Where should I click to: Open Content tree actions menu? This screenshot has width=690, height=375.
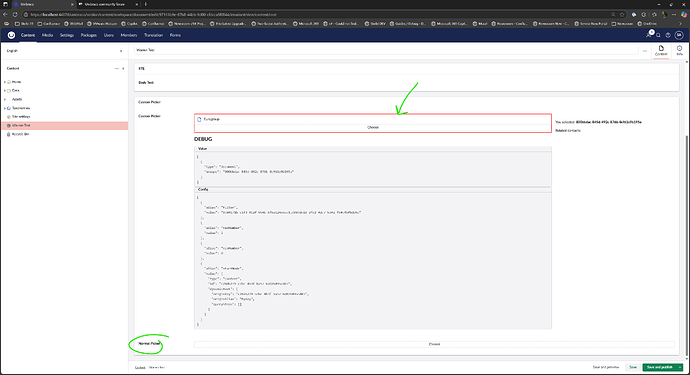pyautogui.click(x=117, y=69)
